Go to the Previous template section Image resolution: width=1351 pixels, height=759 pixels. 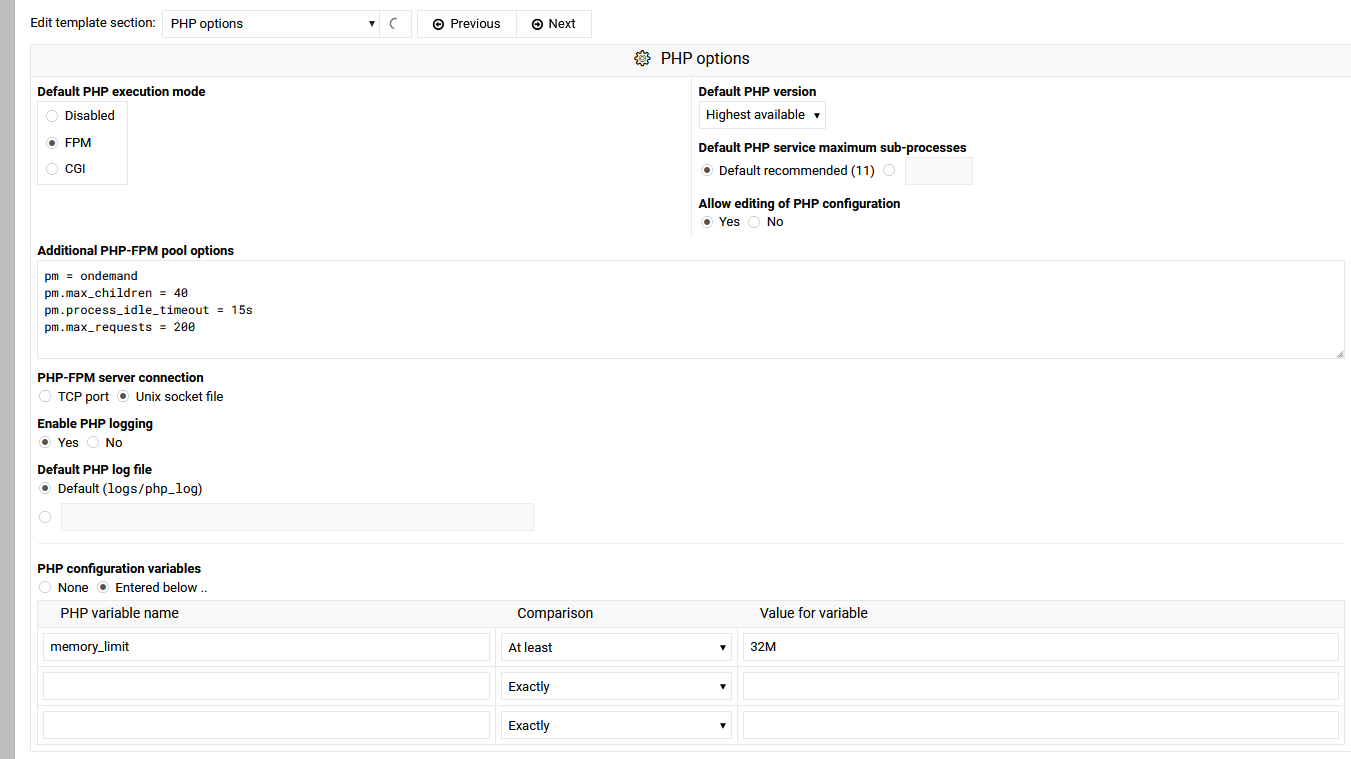[466, 24]
